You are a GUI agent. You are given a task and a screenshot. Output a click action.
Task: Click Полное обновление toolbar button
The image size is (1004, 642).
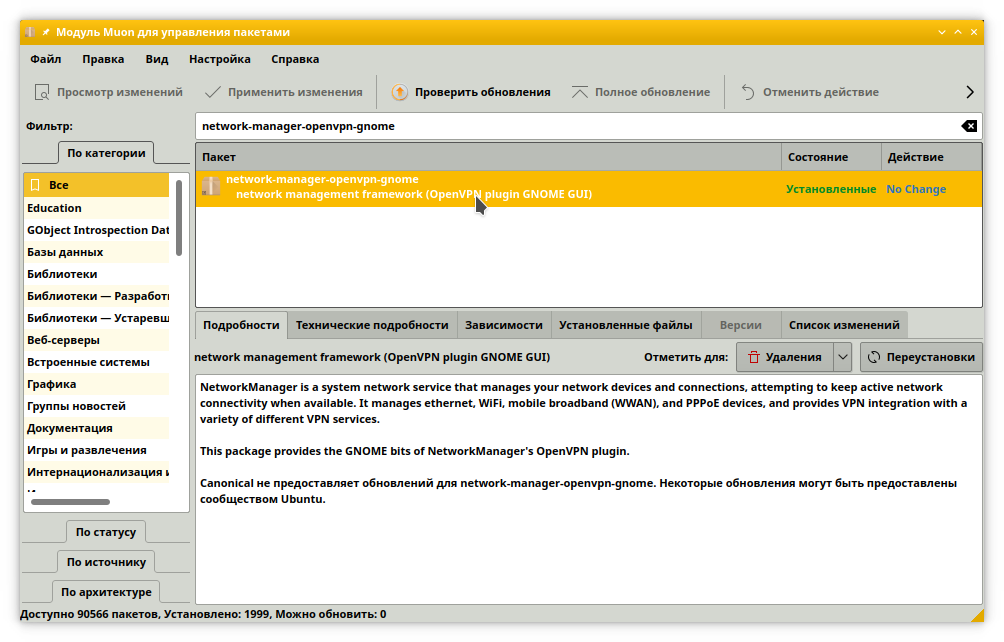point(641,92)
